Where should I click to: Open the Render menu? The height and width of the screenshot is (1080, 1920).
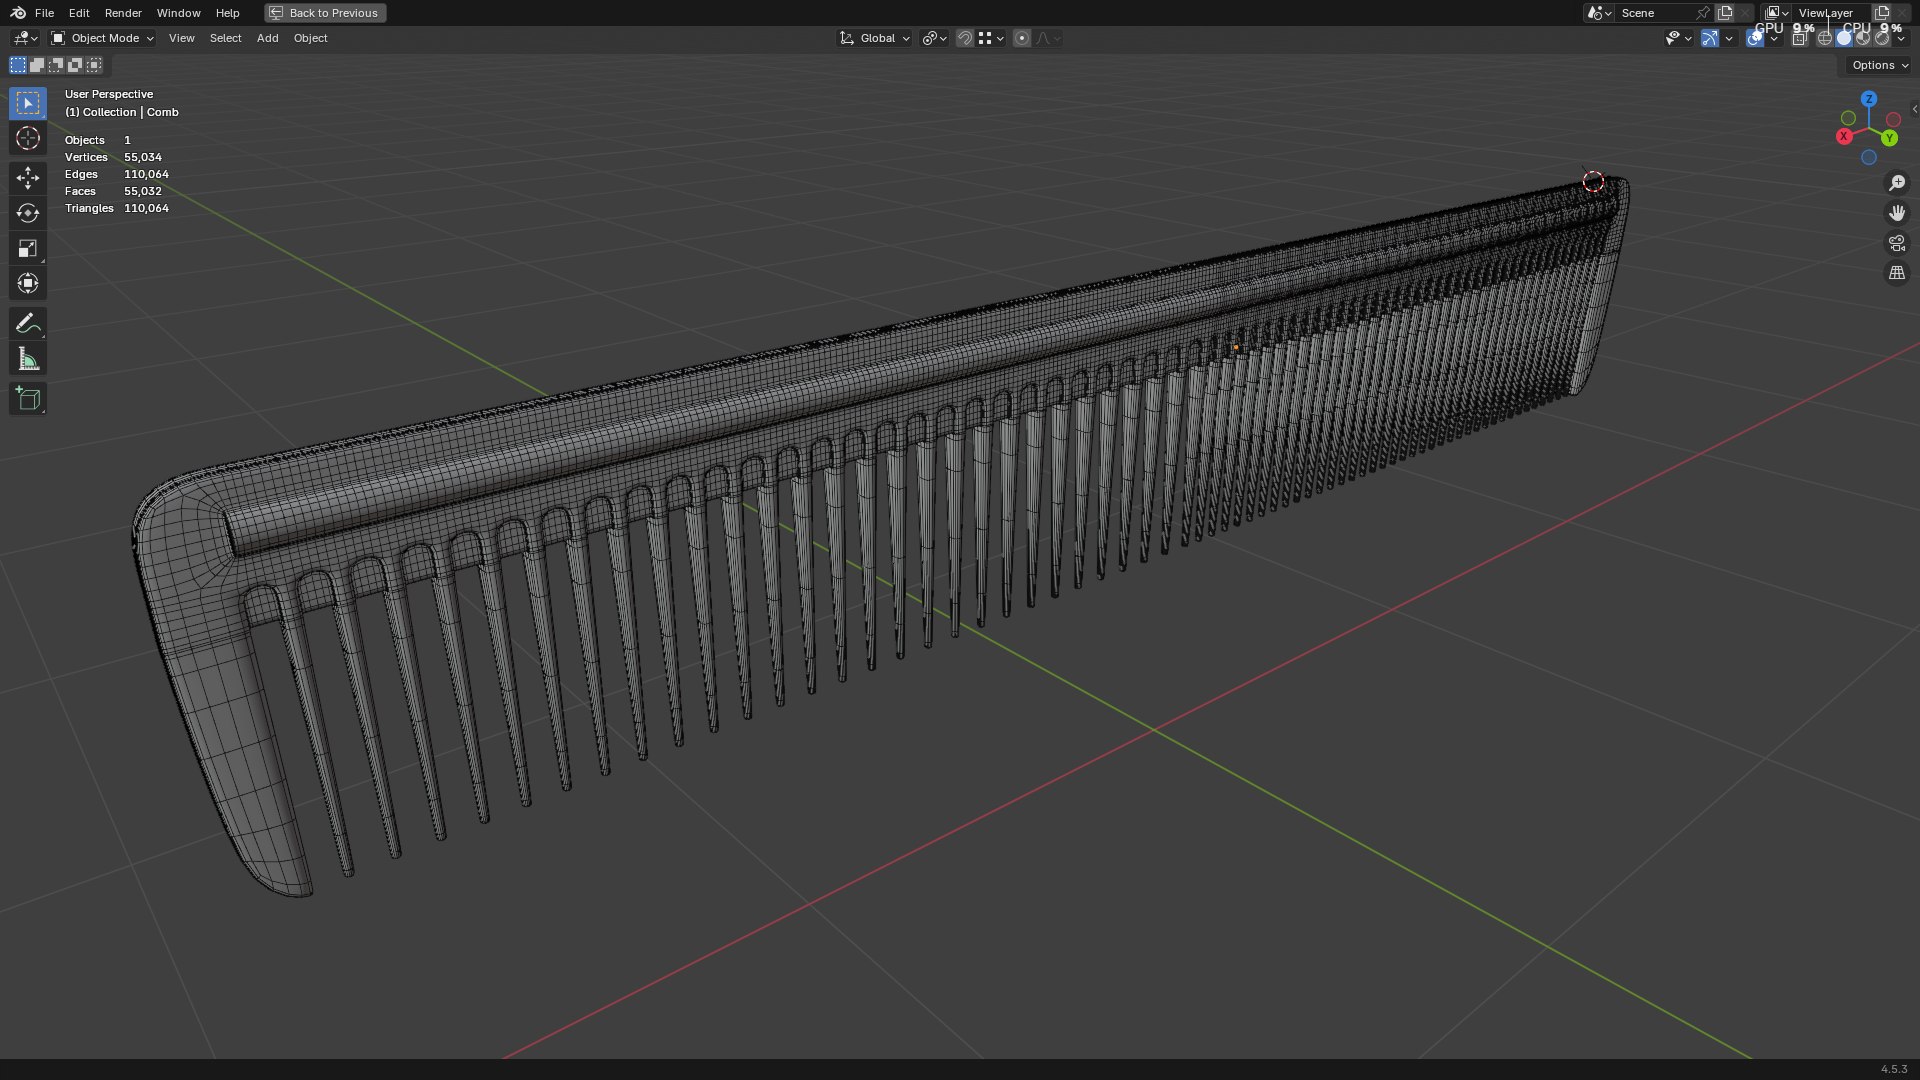(x=123, y=13)
